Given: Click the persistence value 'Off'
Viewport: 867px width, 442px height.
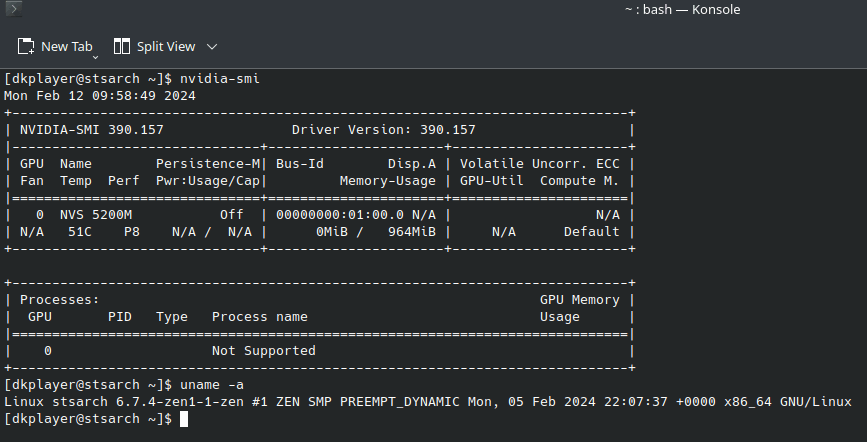Looking at the screenshot, I should (232, 215).
